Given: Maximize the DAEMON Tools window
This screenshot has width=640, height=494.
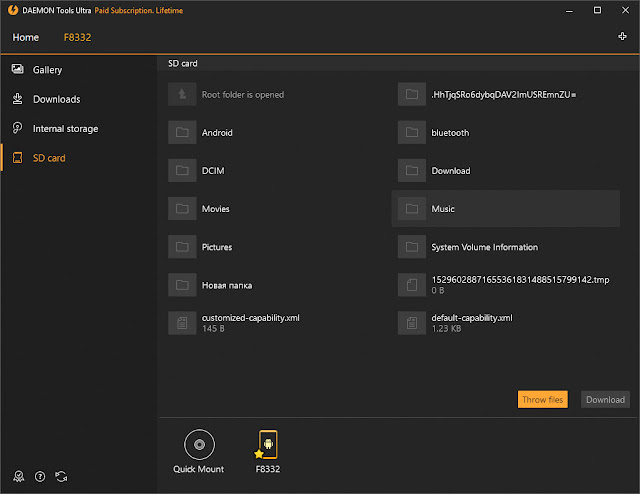Looking at the screenshot, I should 597,10.
